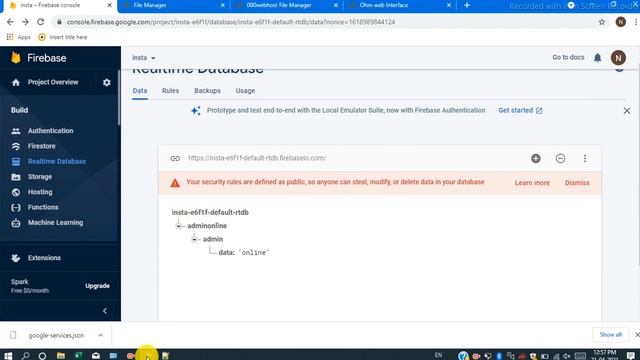The image size is (640, 360).
Task: Click the Machine Learning robot icon
Action: [x=16, y=223]
